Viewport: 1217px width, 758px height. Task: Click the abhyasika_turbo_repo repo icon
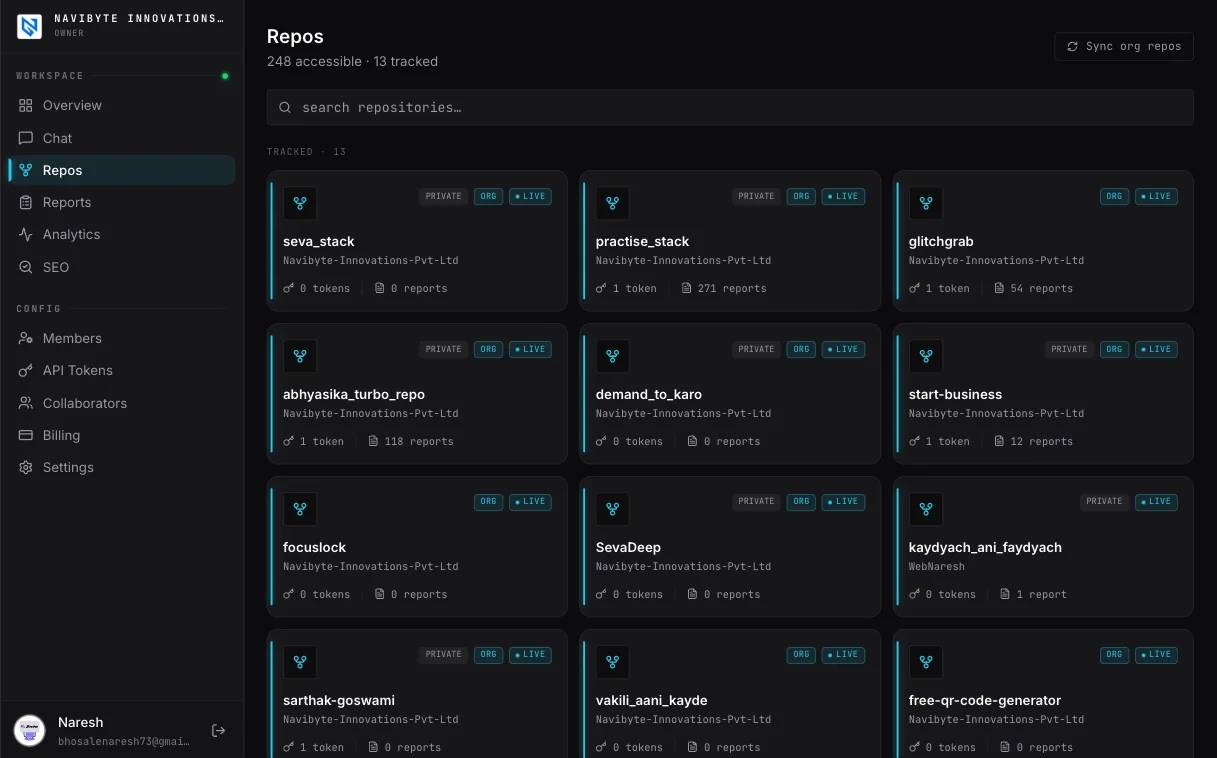click(x=300, y=356)
